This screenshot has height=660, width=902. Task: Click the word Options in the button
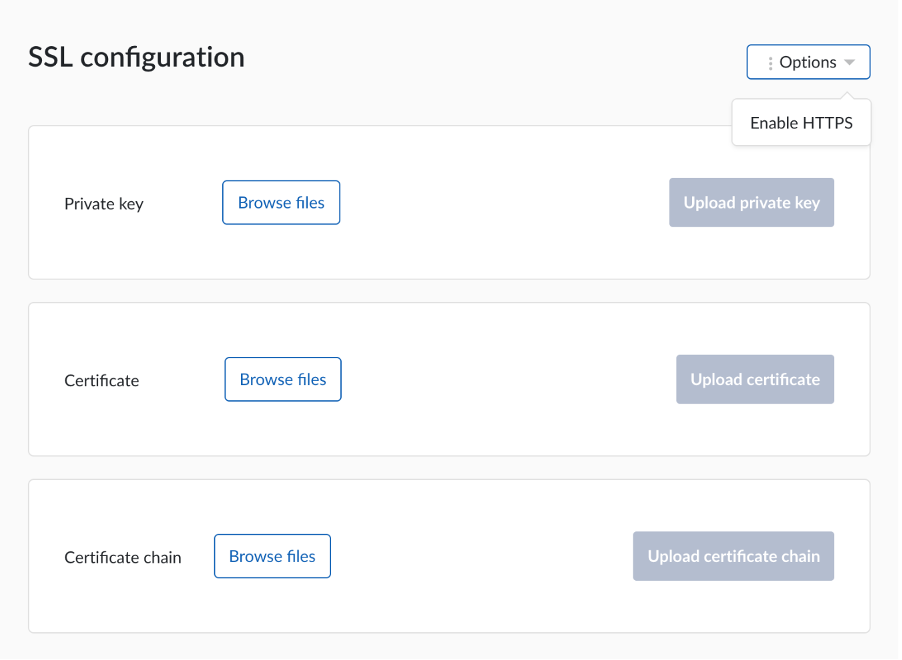(808, 62)
